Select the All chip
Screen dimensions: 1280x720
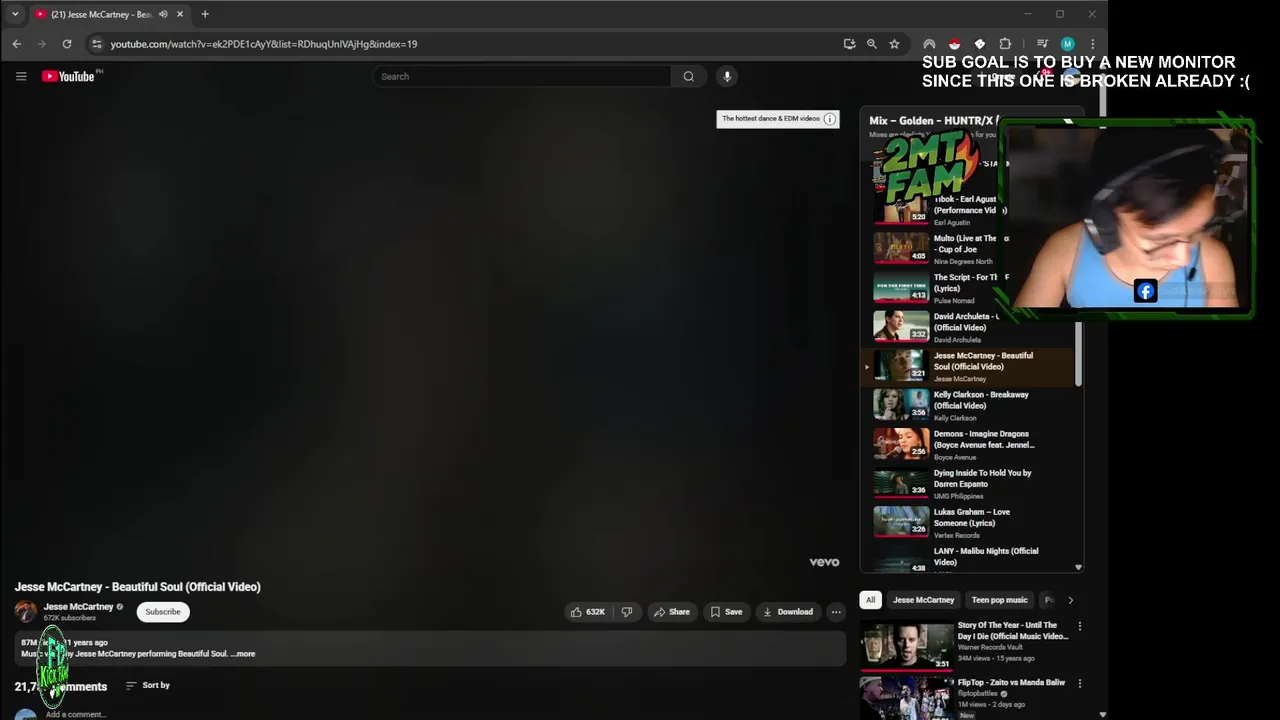coord(870,600)
